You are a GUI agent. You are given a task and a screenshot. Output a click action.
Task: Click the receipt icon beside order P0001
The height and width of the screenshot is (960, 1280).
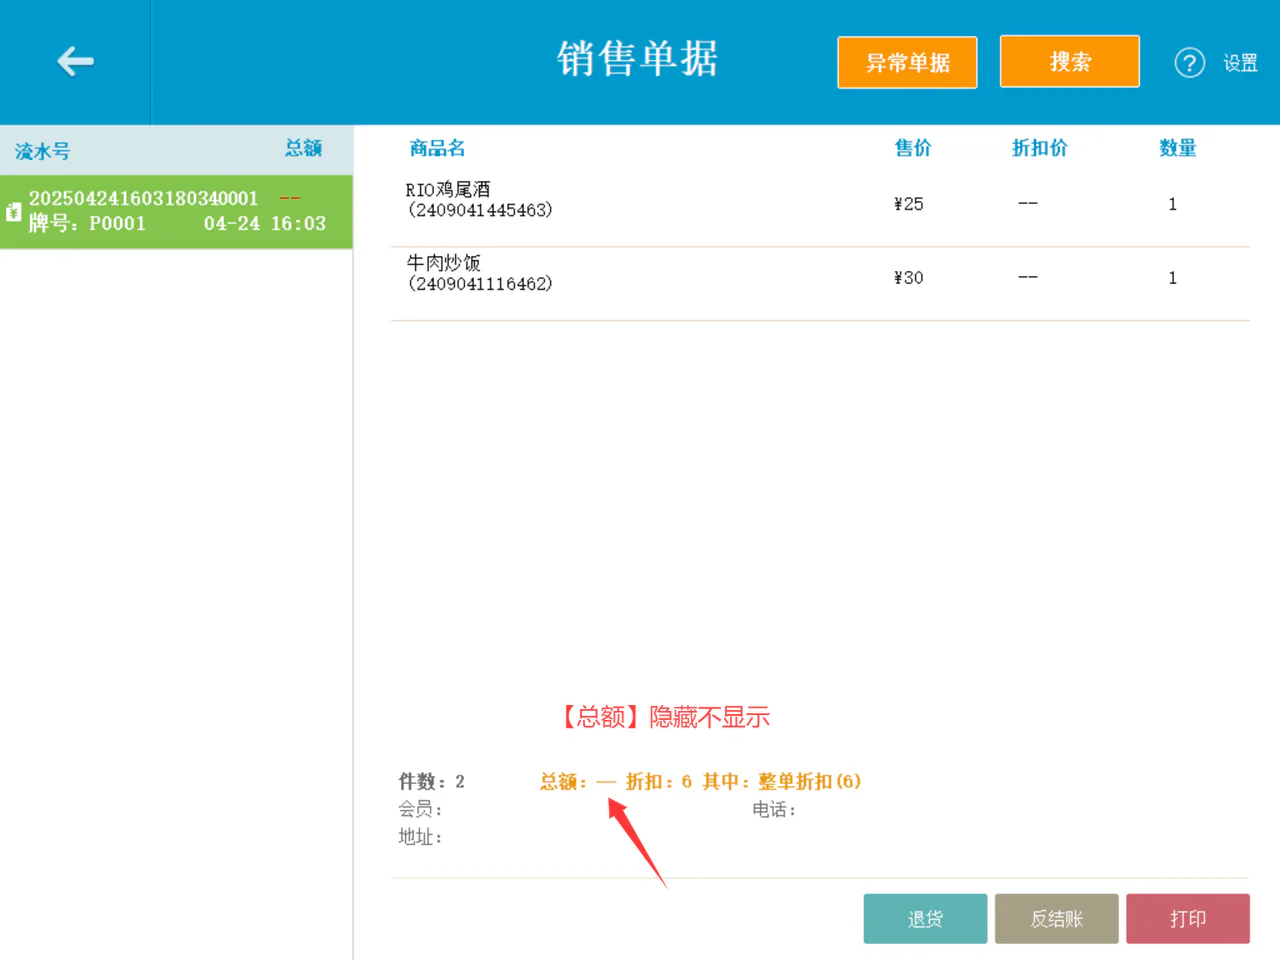point(13,212)
